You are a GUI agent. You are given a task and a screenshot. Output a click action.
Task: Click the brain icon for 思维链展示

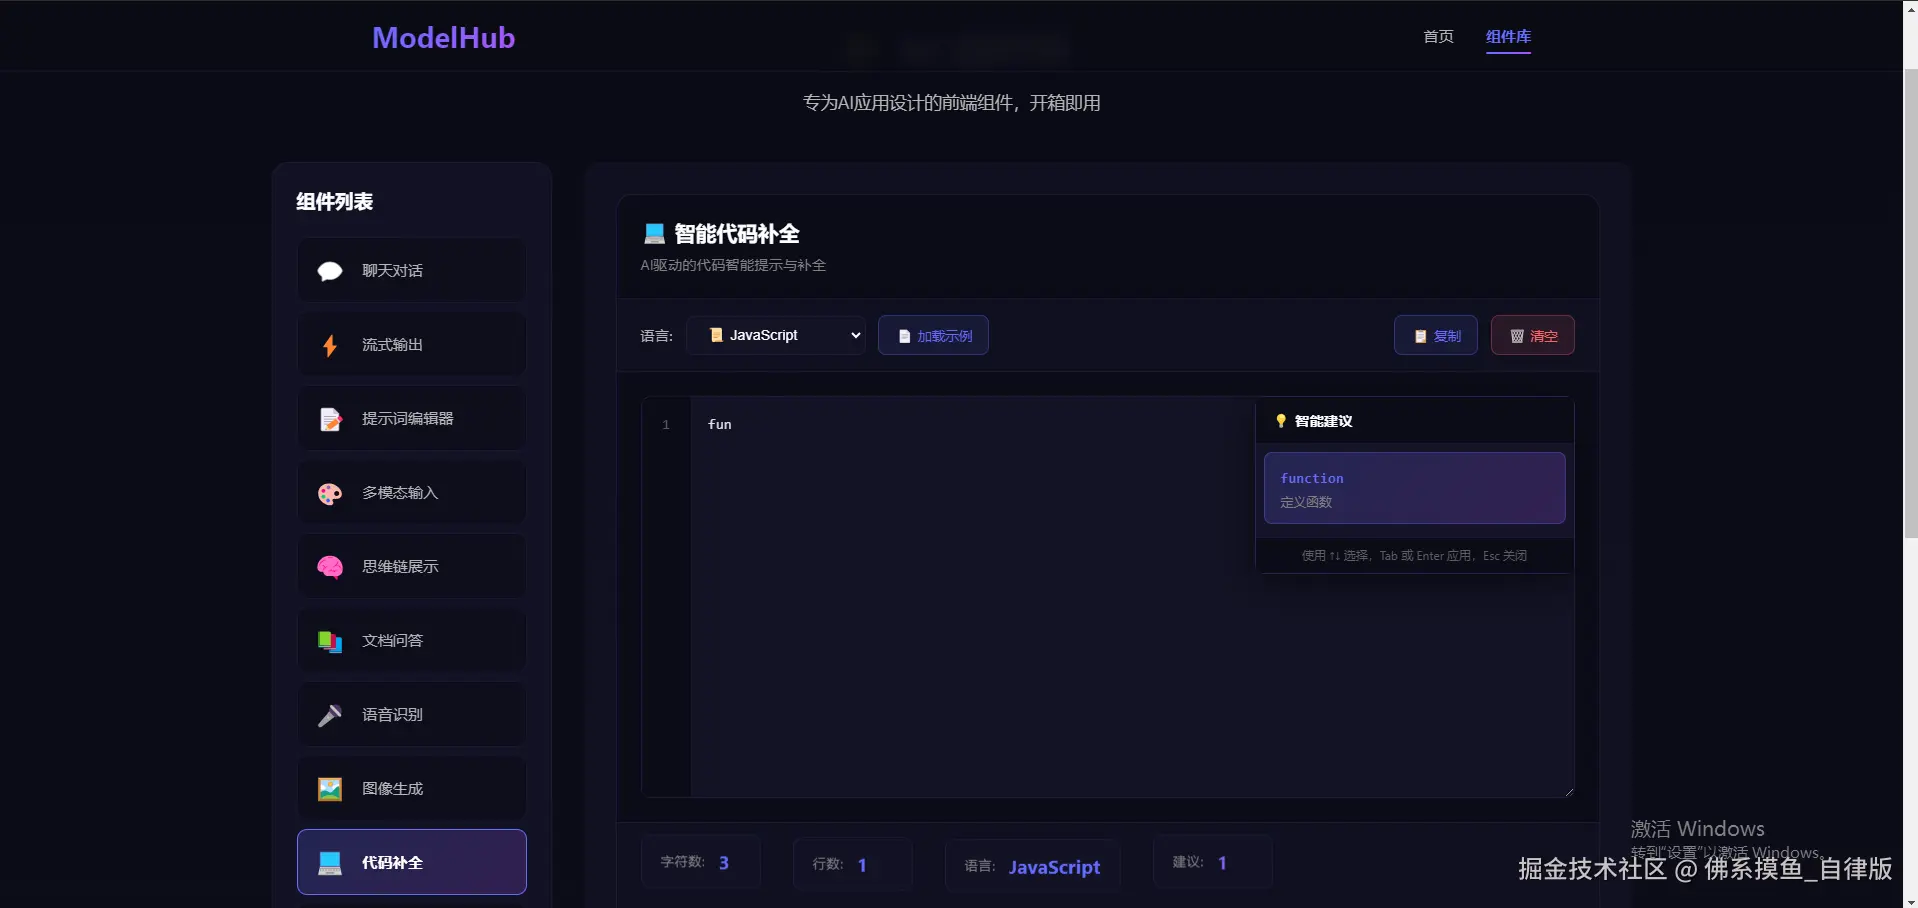click(x=330, y=567)
